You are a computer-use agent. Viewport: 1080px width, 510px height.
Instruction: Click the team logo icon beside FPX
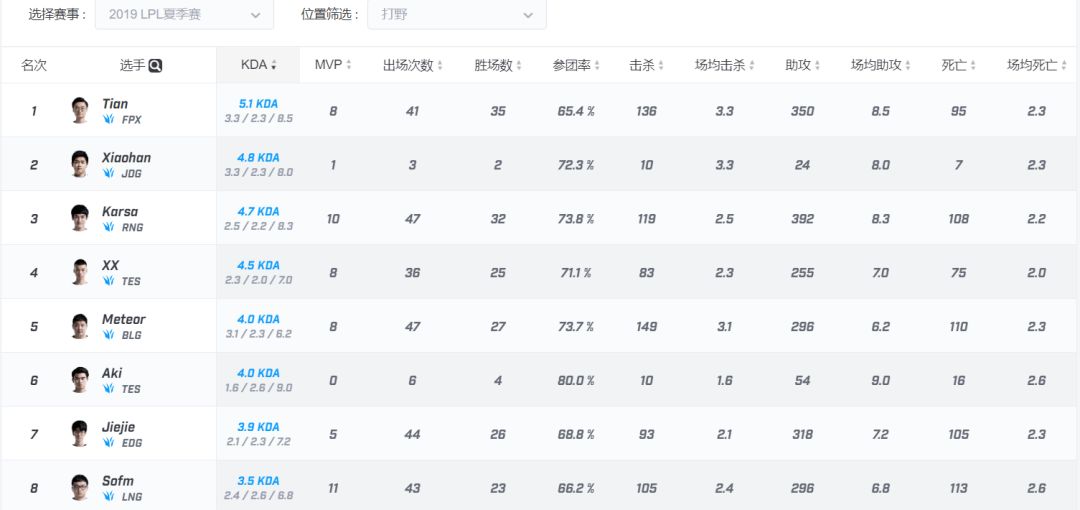click(x=108, y=119)
